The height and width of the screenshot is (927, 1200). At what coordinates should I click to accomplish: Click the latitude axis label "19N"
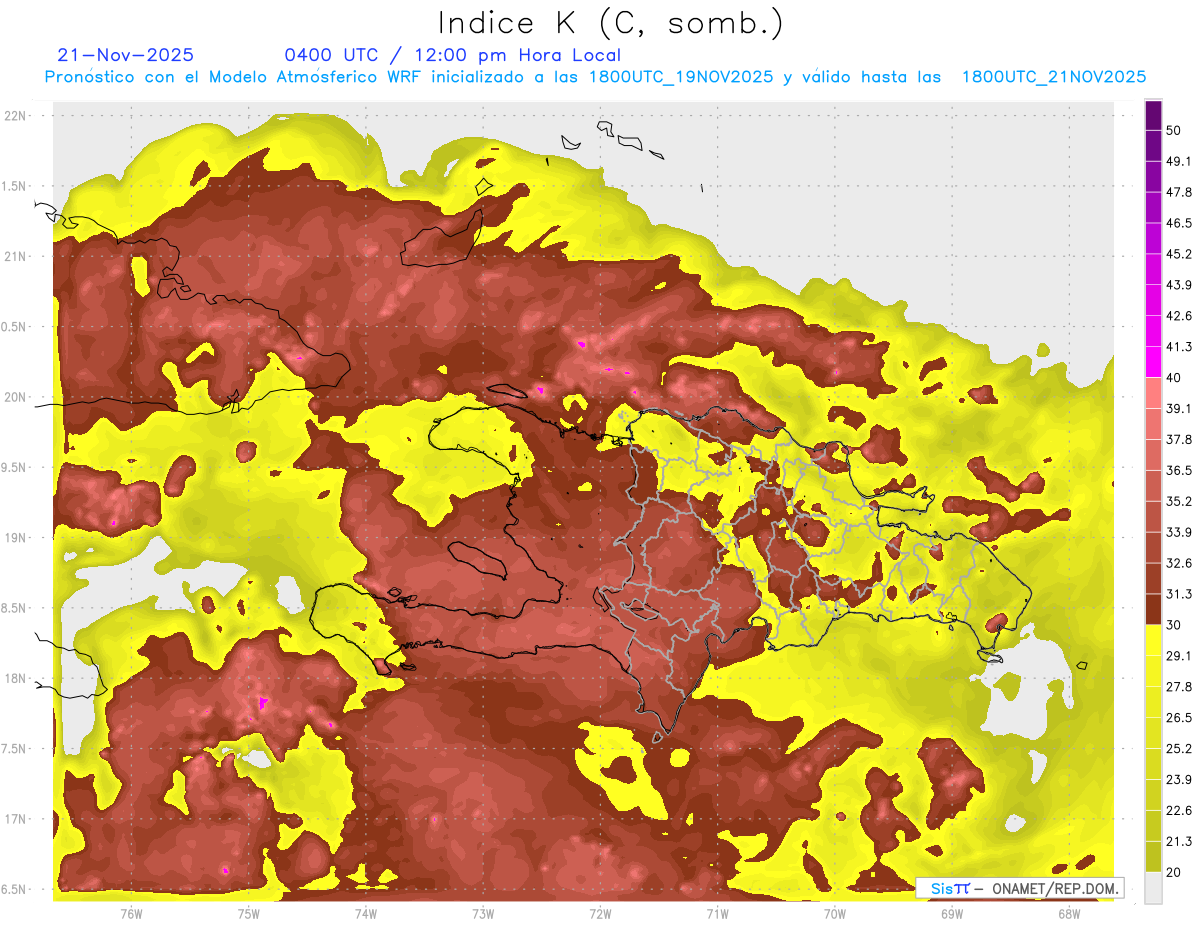click(x=15, y=537)
